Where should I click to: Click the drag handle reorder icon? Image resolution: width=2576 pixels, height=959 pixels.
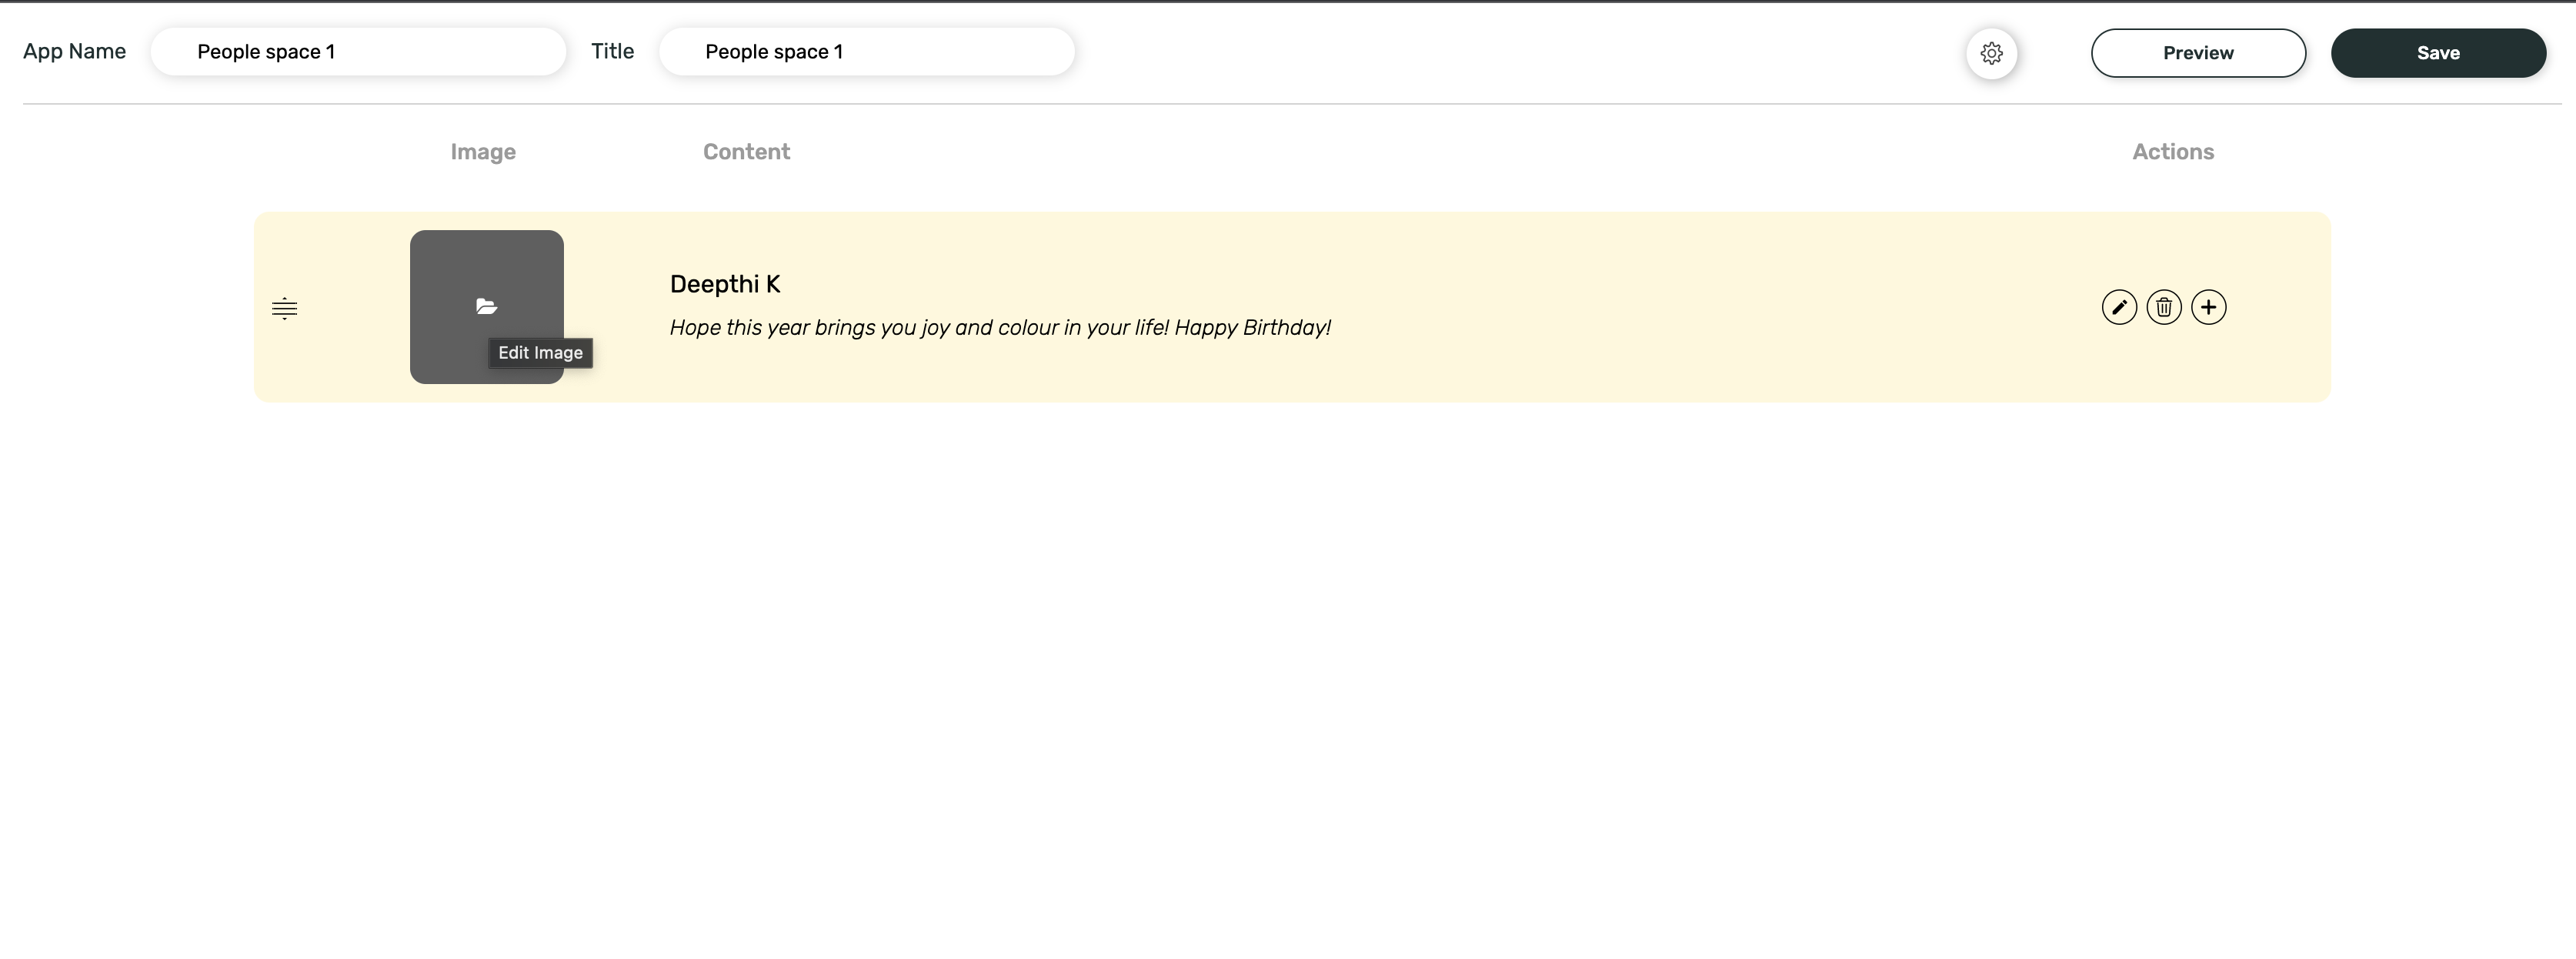click(x=284, y=308)
